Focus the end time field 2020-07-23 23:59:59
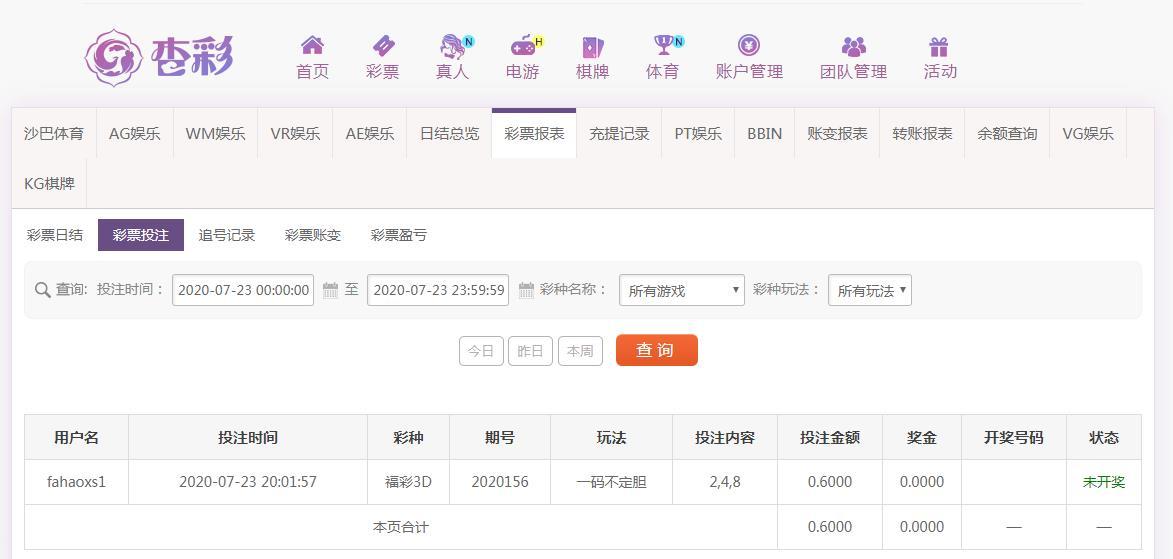The width and height of the screenshot is (1173, 559). pos(438,290)
